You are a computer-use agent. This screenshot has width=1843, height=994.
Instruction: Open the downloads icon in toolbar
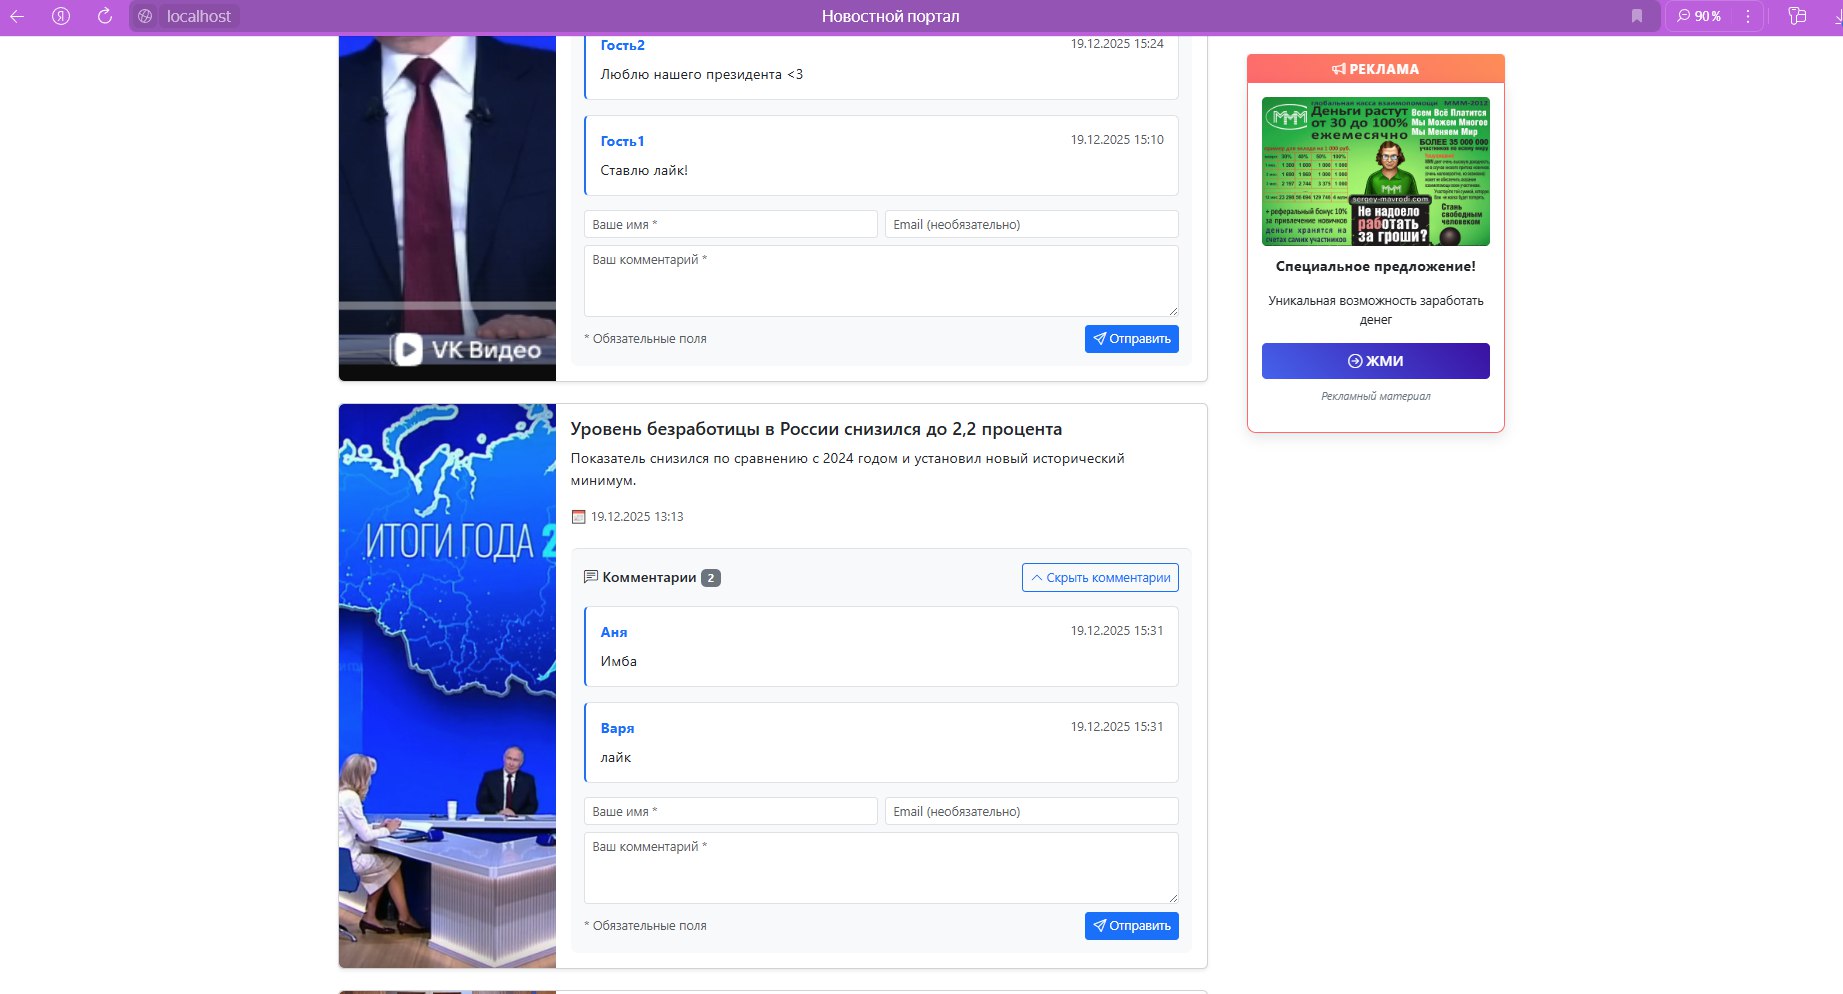coord(1837,16)
